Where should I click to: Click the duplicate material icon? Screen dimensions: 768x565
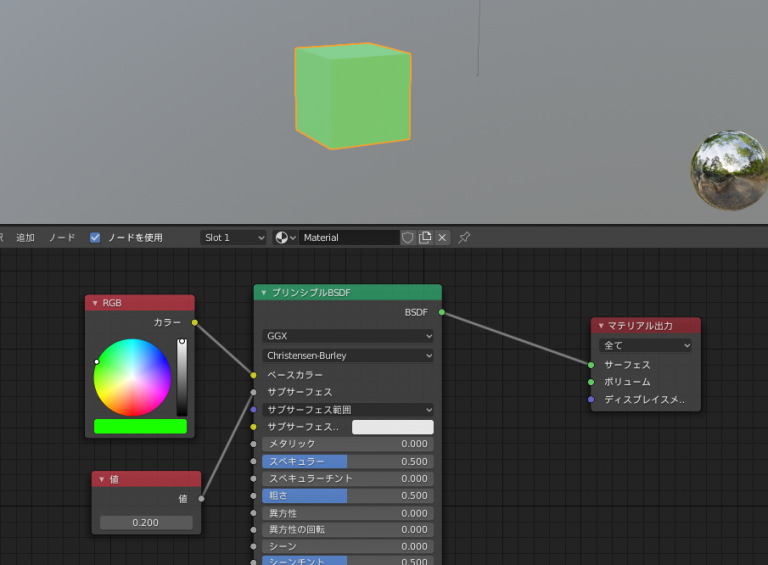point(425,238)
